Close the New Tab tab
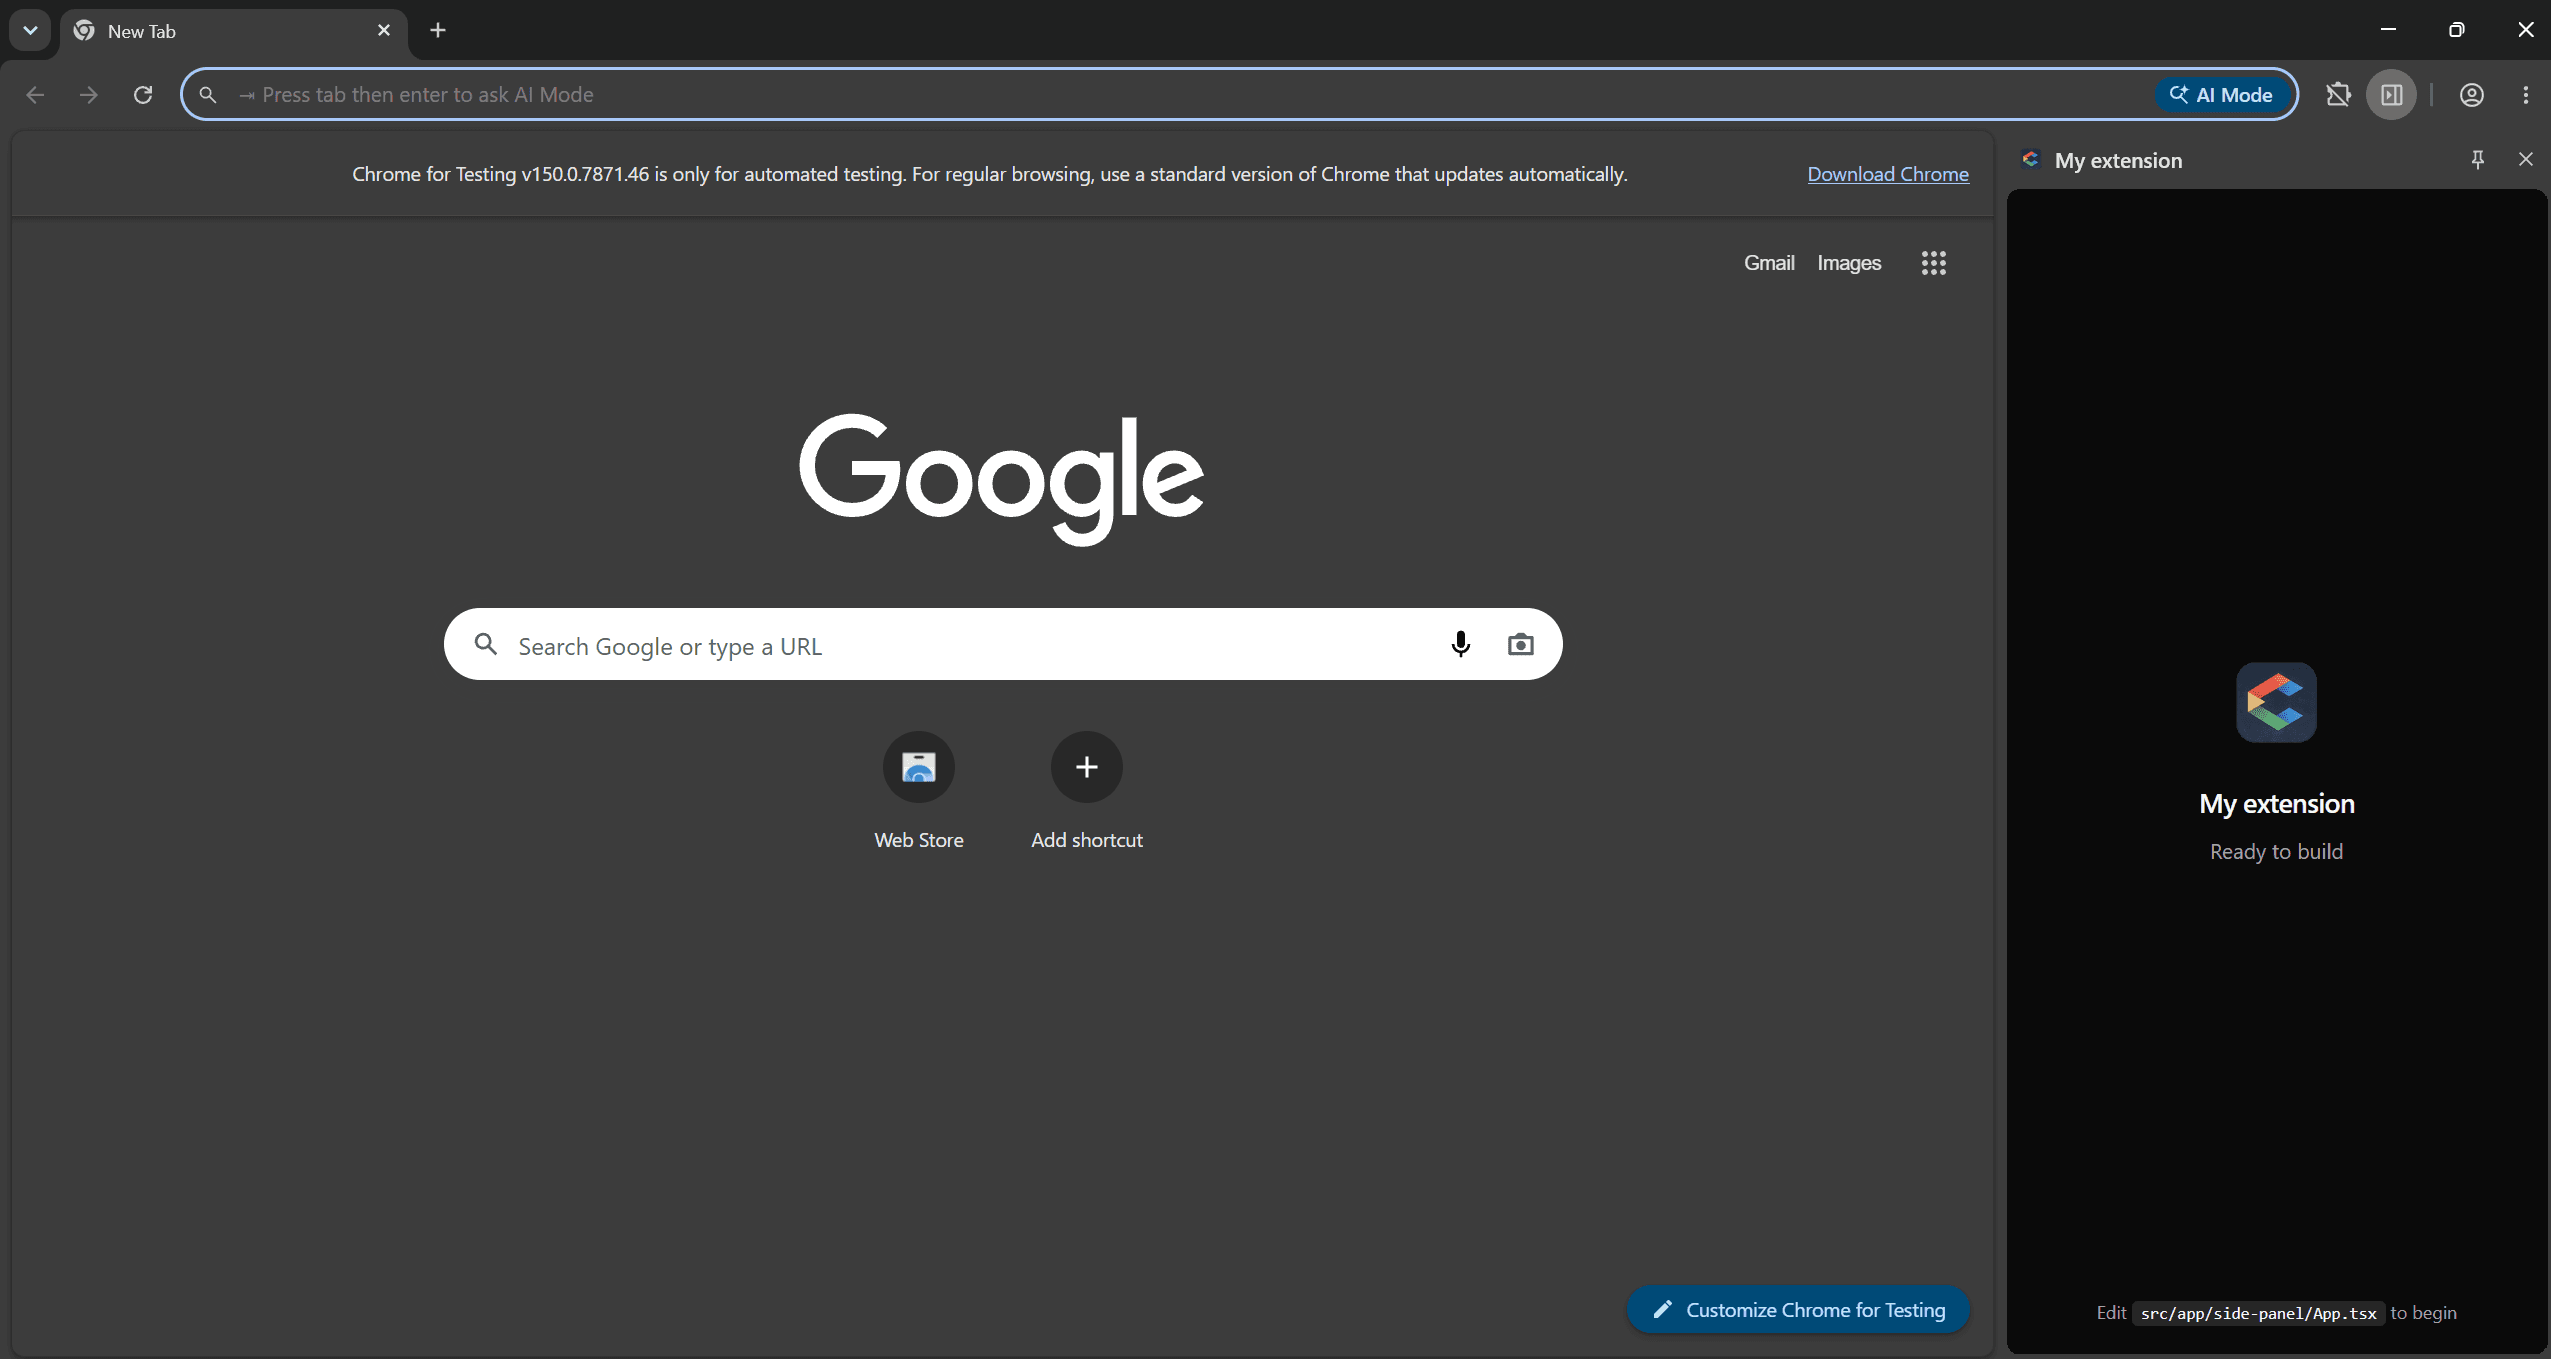2551x1359 pixels. (384, 31)
